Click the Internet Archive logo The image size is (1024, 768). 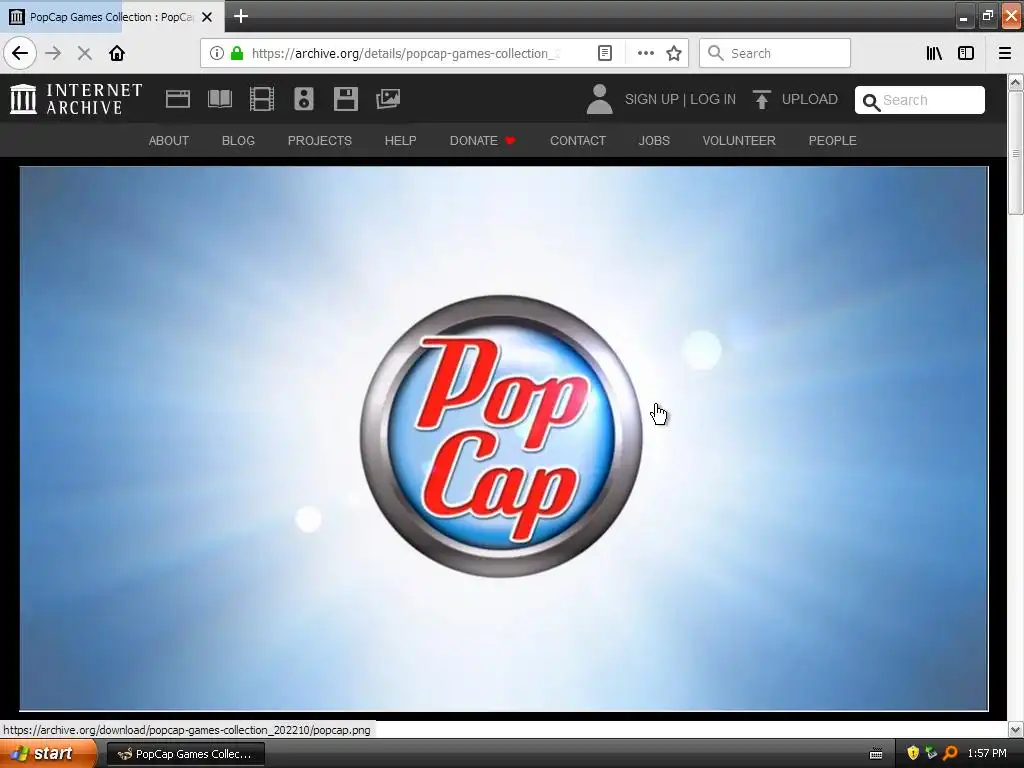tap(76, 99)
